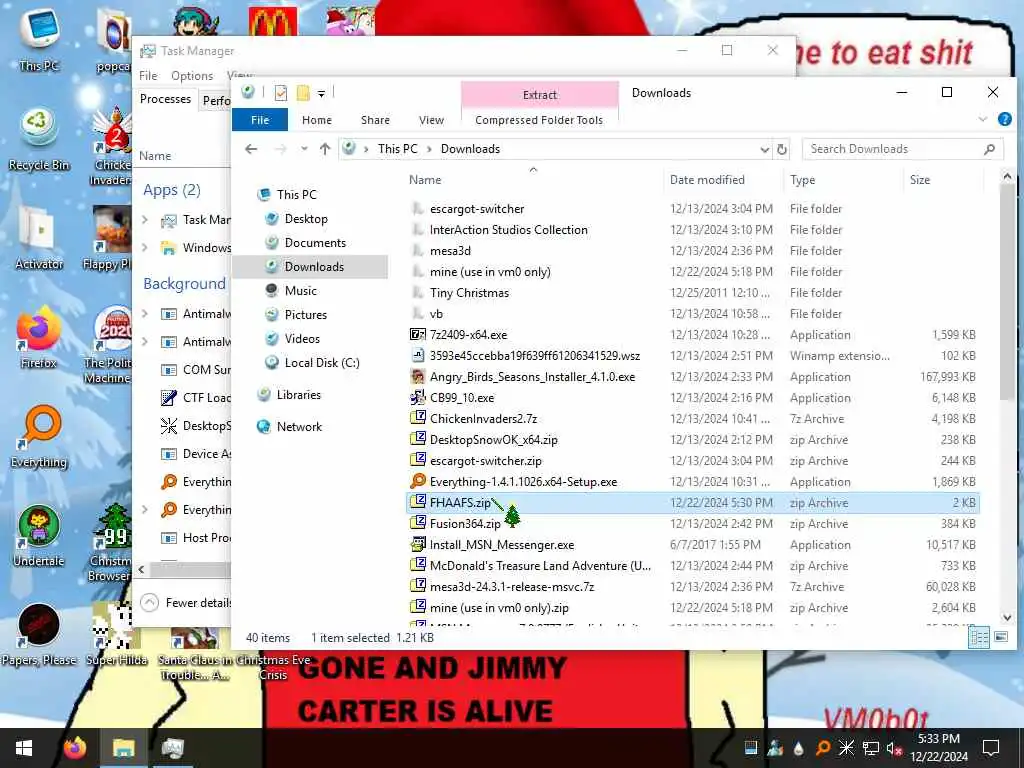The width and height of the screenshot is (1024, 768).
Task: Open the Super Hilda desktop icon
Action: [x=116, y=635]
